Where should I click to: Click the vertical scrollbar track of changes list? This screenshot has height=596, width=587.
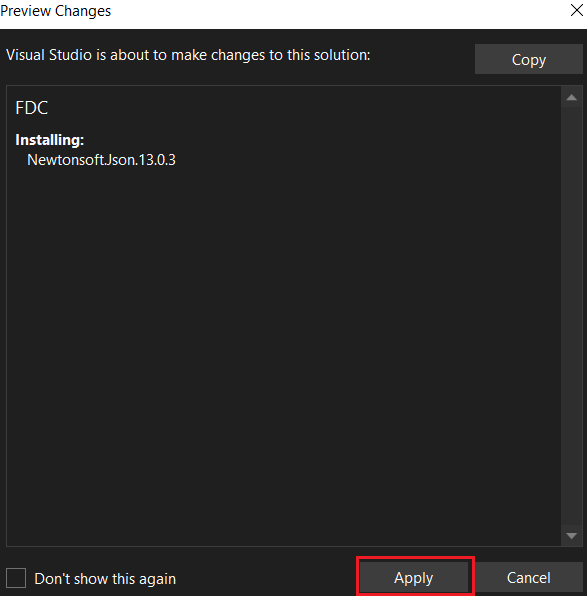(x=571, y=316)
